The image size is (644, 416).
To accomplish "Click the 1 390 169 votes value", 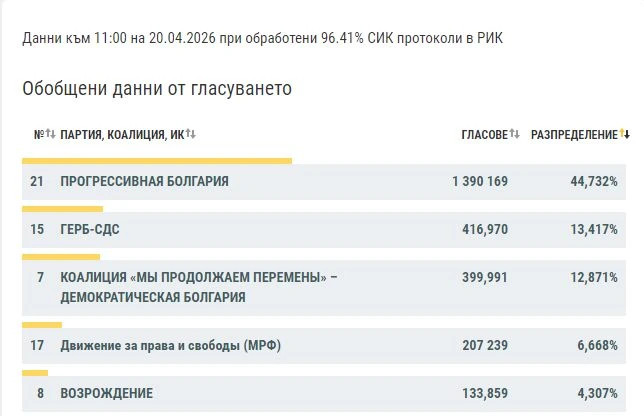I will point(480,181).
